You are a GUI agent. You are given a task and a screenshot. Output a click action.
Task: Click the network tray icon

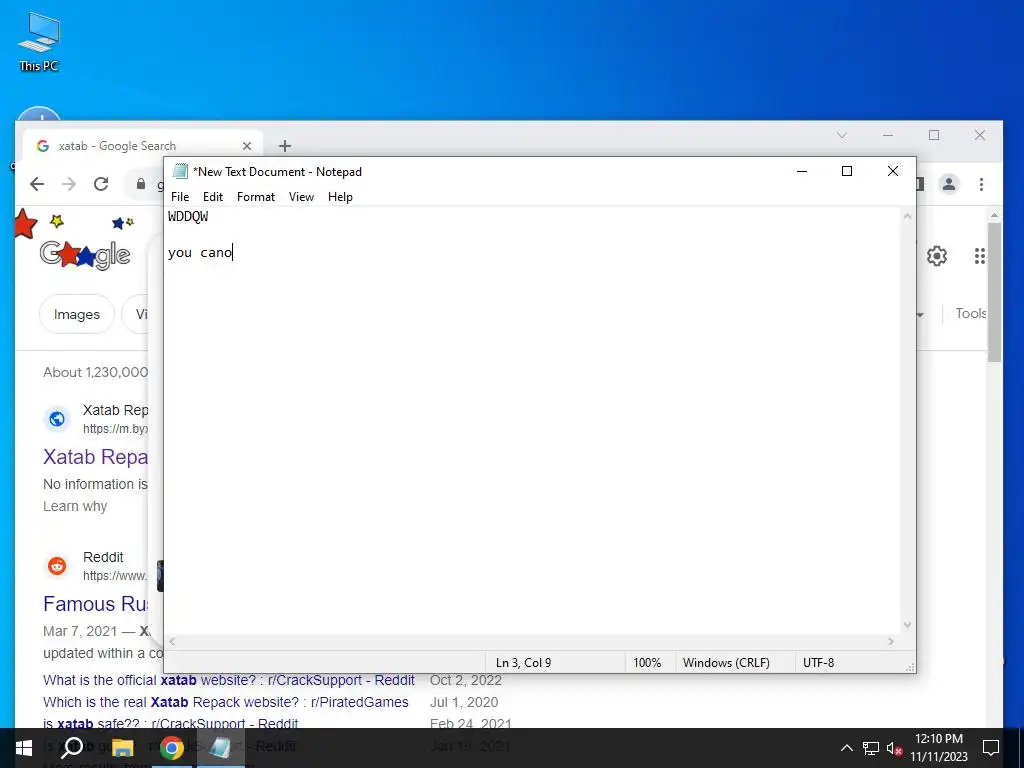tap(871, 748)
